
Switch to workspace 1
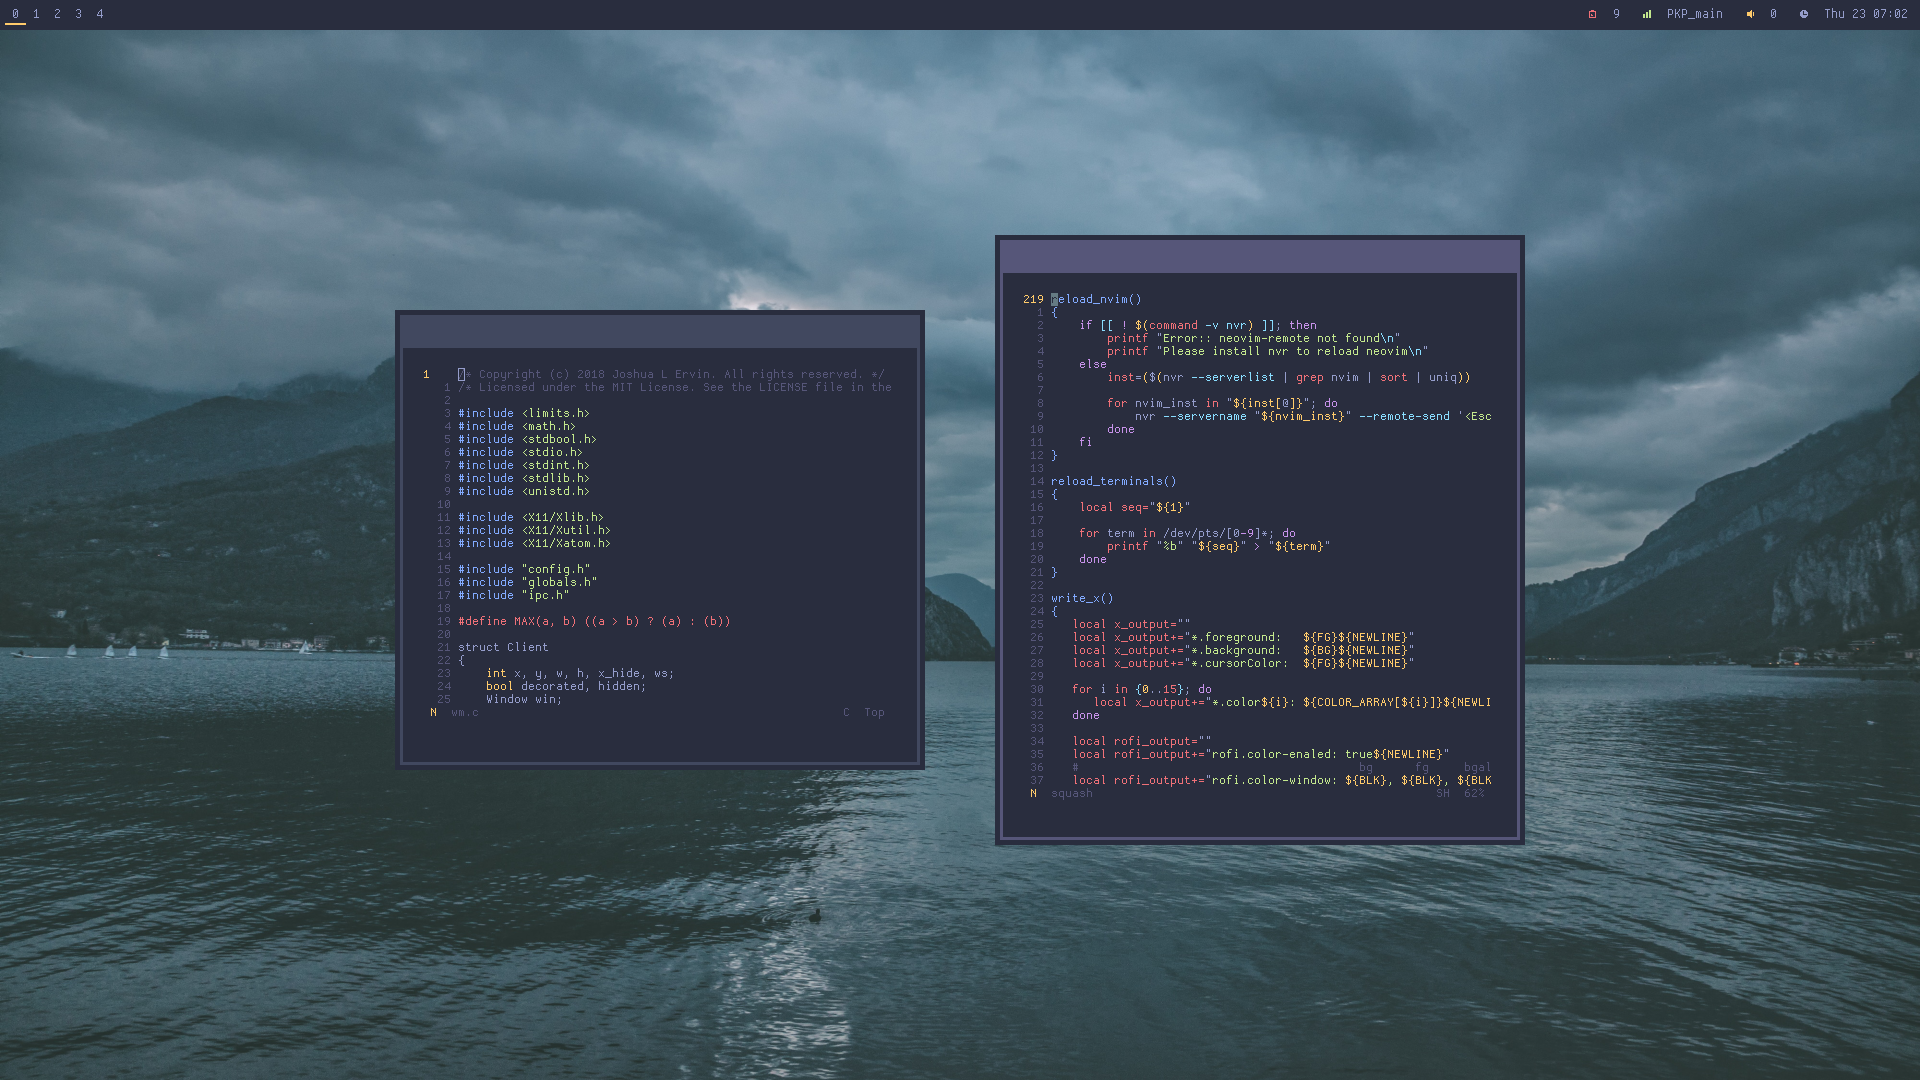coord(36,14)
